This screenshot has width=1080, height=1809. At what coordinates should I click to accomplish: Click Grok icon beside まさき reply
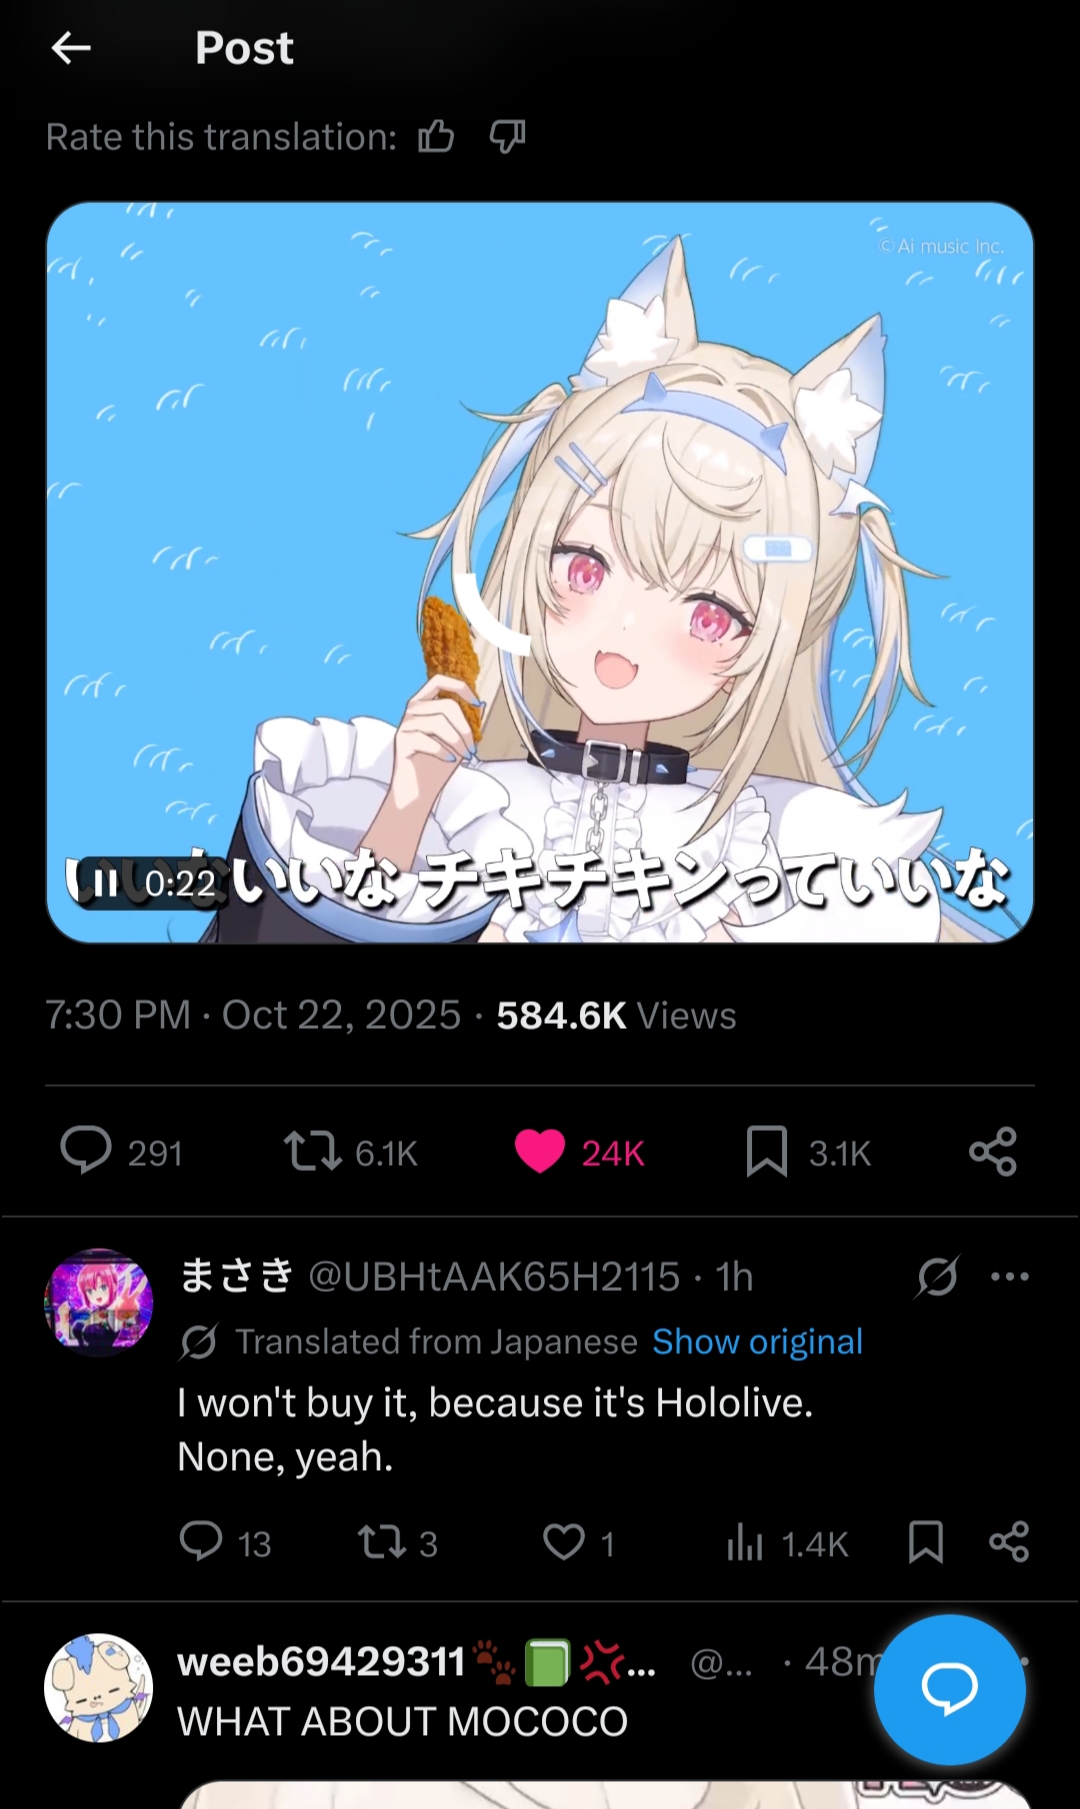click(x=938, y=1276)
